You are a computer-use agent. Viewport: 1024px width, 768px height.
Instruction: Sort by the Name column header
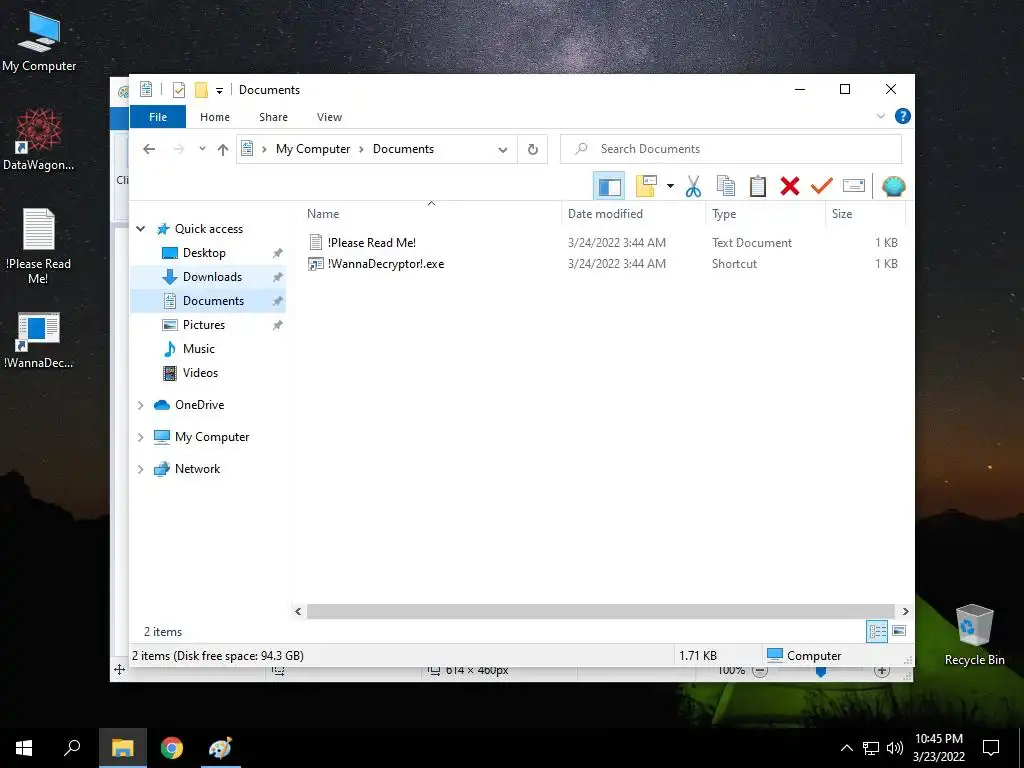coord(431,214)
